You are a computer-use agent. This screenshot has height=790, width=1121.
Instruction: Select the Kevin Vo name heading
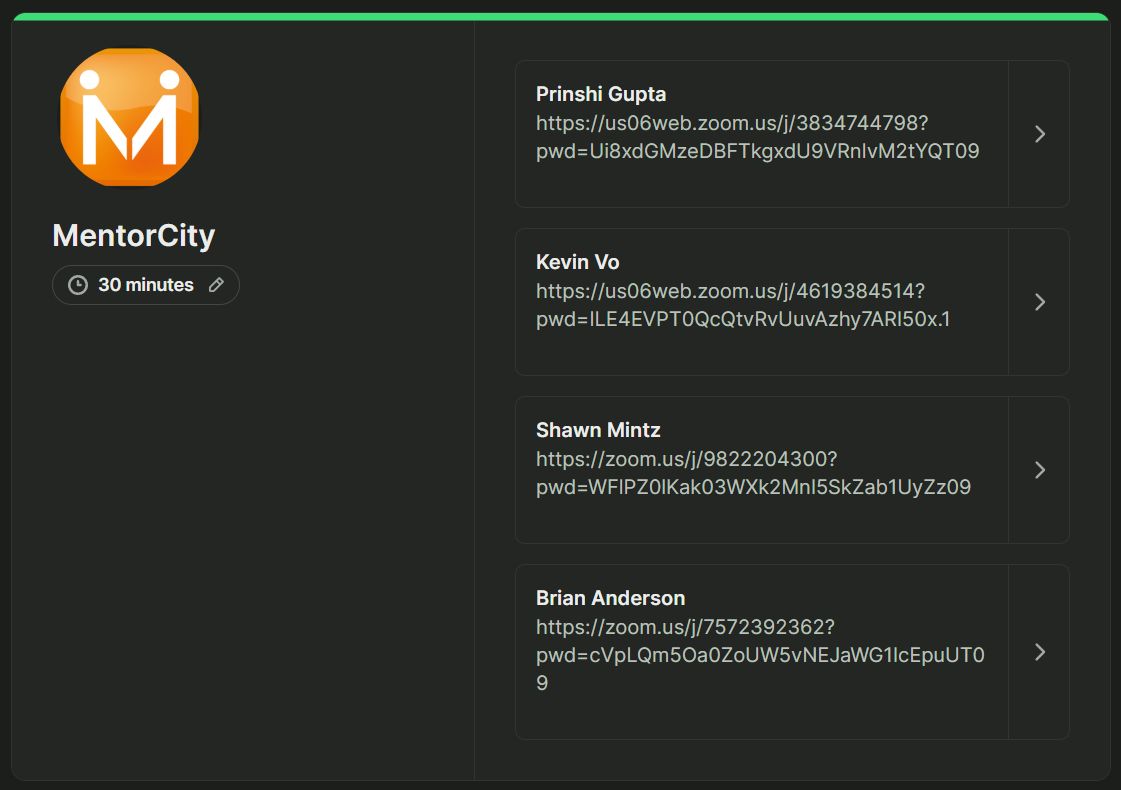578,262
